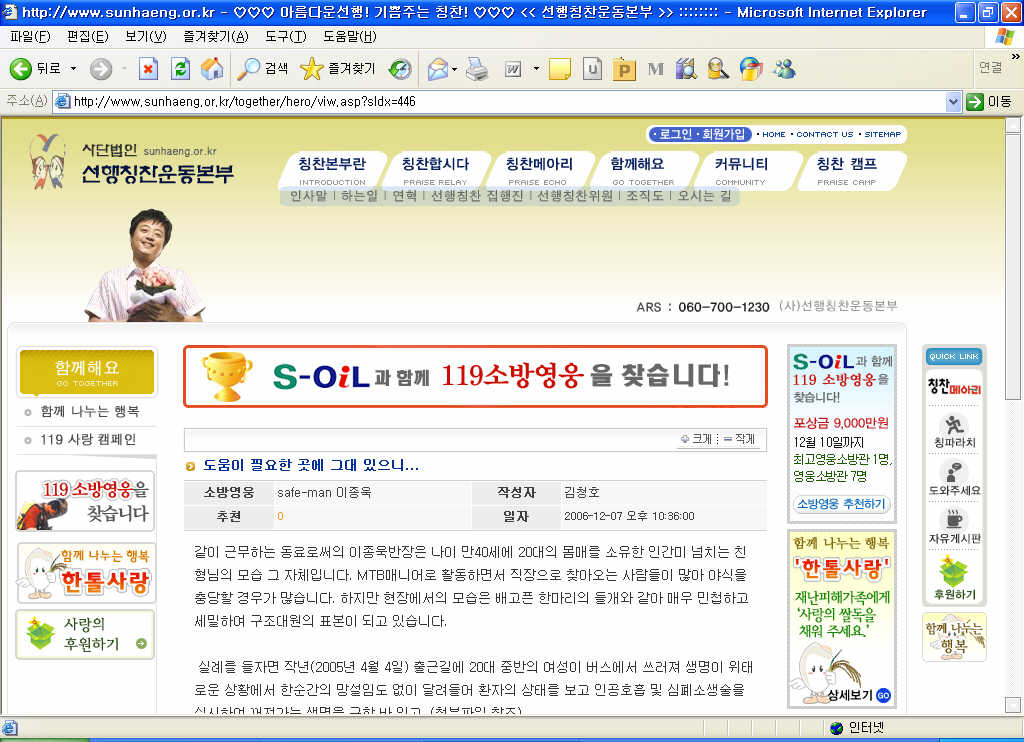
Task: Open 칭찬합시다 Praise Relay tab
Action: (436, 170)
